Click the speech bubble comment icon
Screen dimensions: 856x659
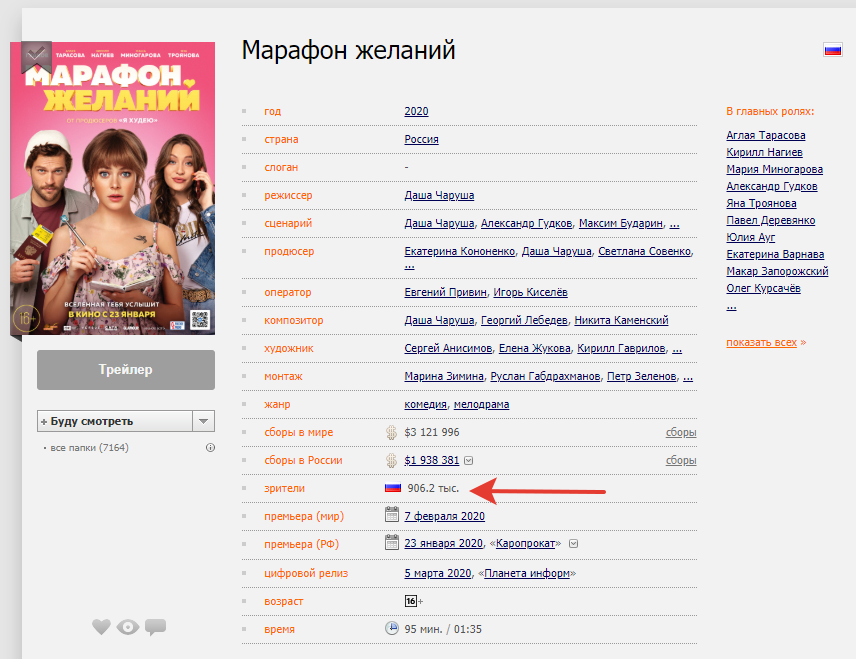156,627
